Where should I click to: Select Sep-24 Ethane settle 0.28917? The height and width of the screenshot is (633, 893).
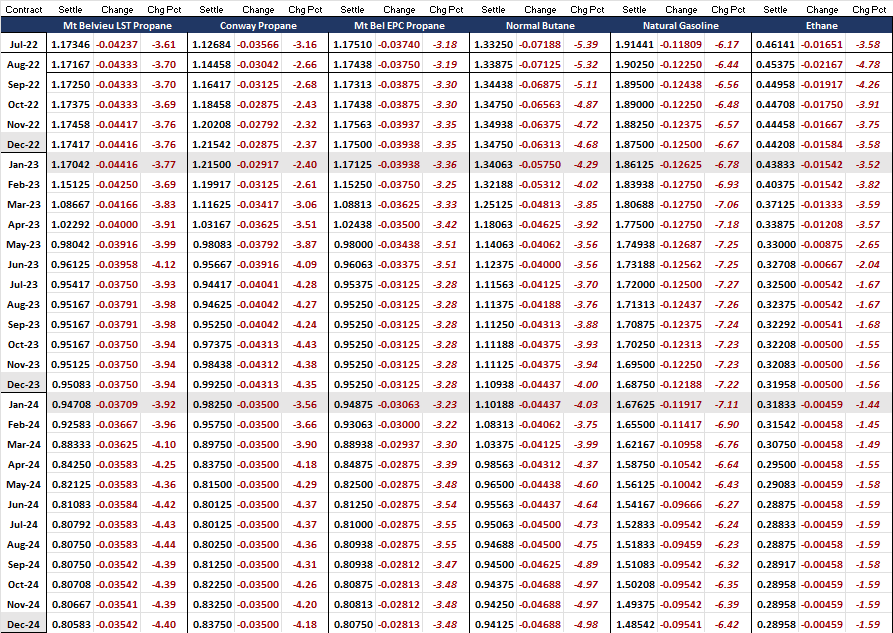click(775, 565)
